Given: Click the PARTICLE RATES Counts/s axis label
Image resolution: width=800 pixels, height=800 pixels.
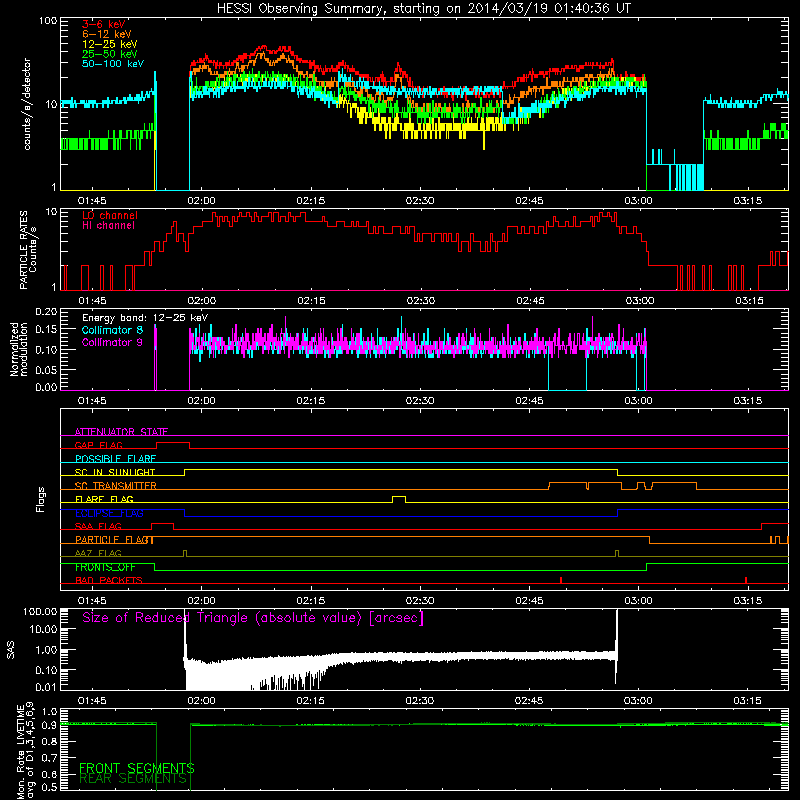Looking at the screenshot, I should 28,250.
